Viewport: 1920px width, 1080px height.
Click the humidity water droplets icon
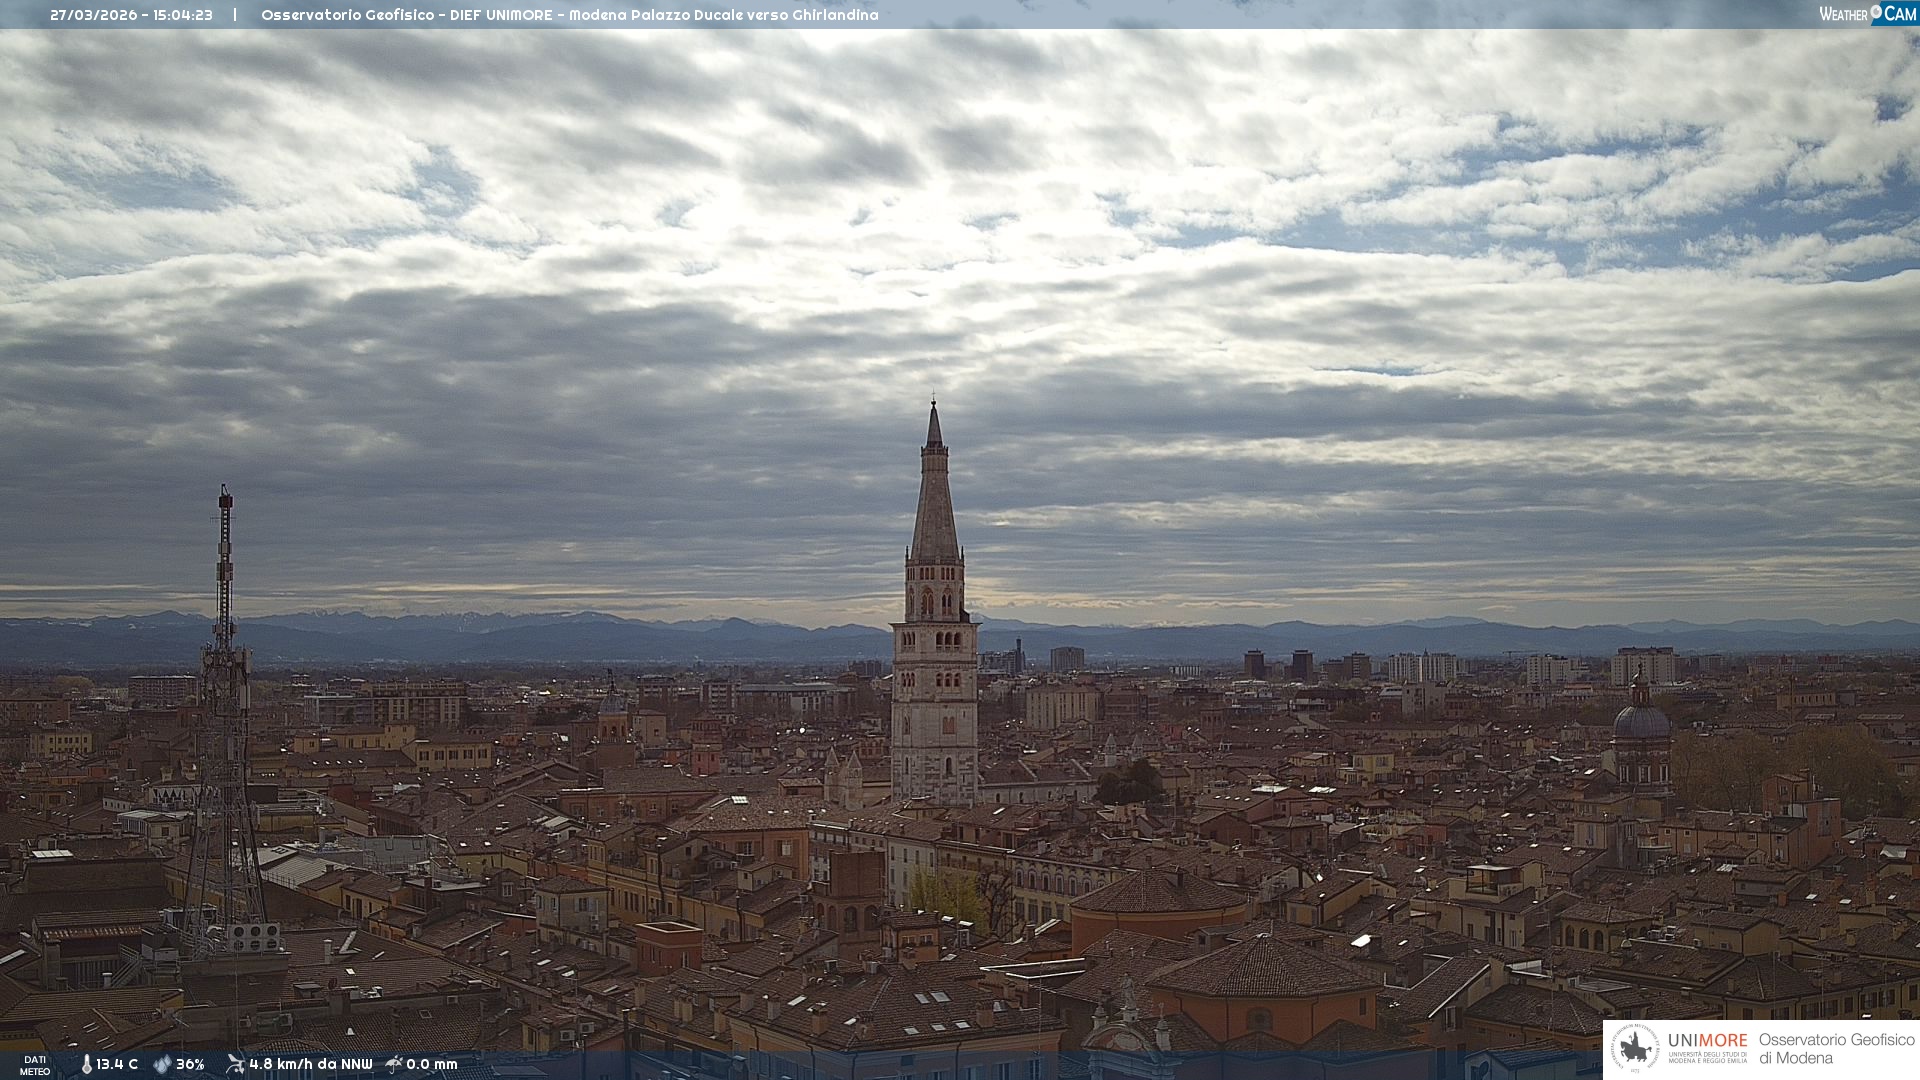point(162,1064)
